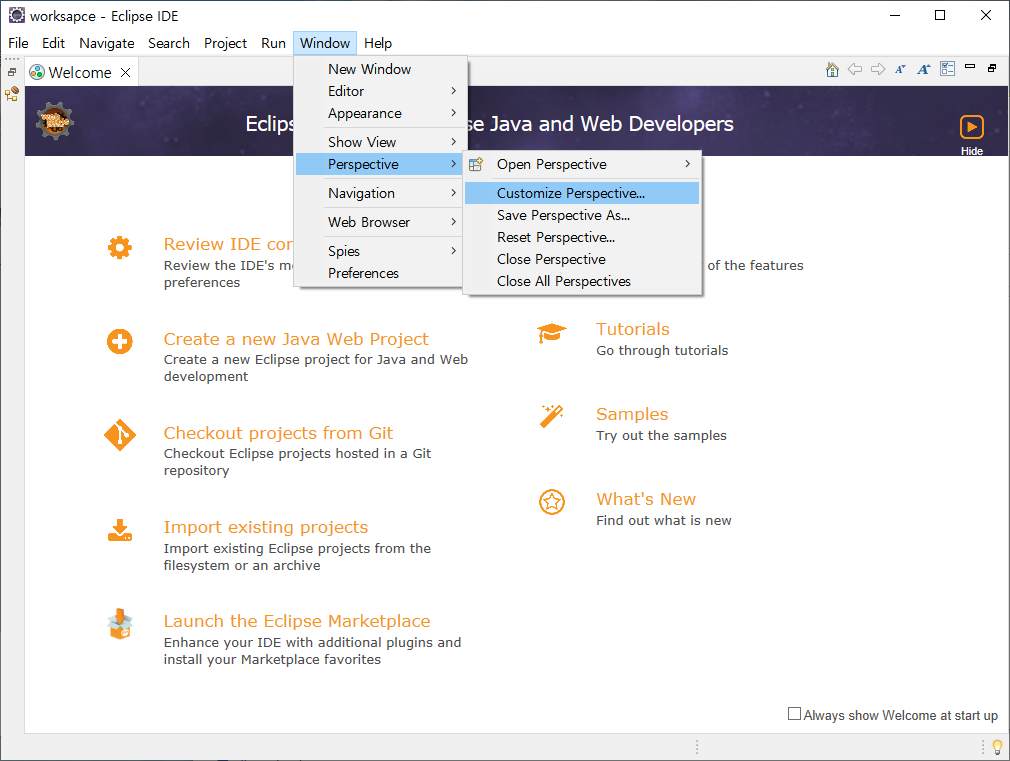This screenshot has height=761, width=1010.
Task: Open the Search menu
Action: tap(169, 43)
